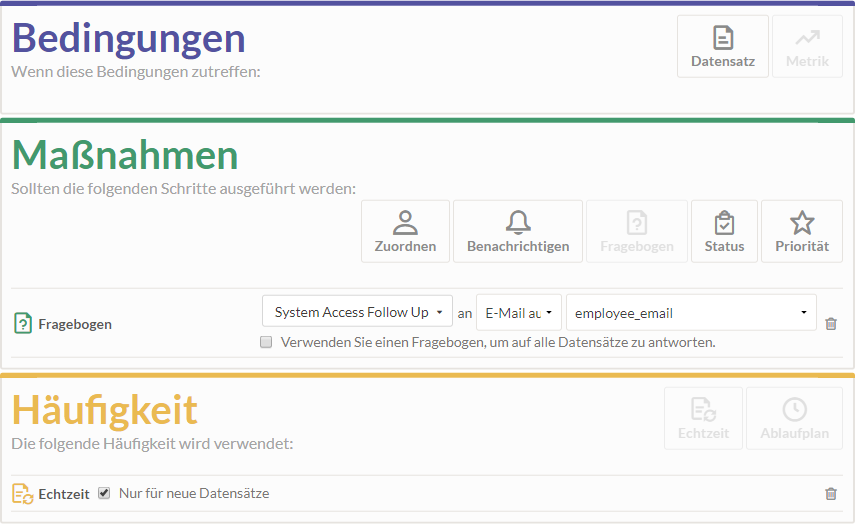Click the Bedingungen section heading
Image resolution: width=855 pixels, height=524 pixels.
click(x=128, y=37)
